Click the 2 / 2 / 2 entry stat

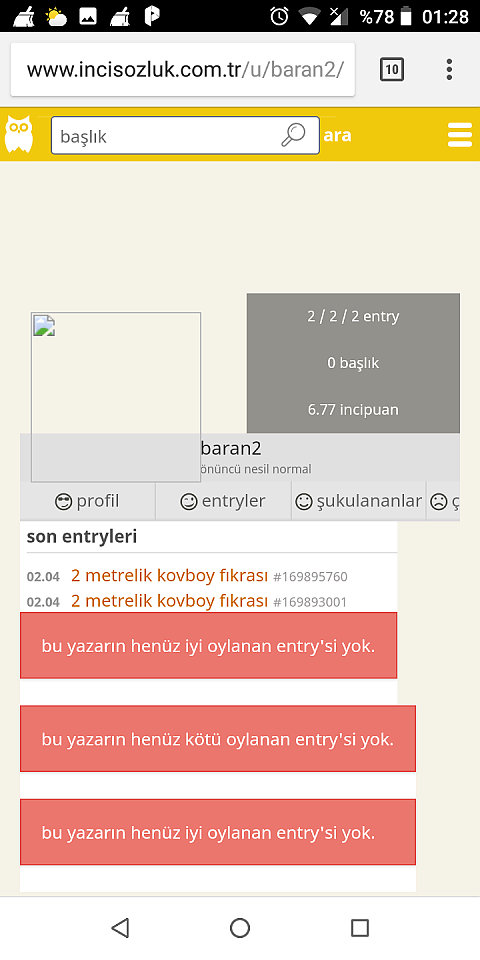353,317
